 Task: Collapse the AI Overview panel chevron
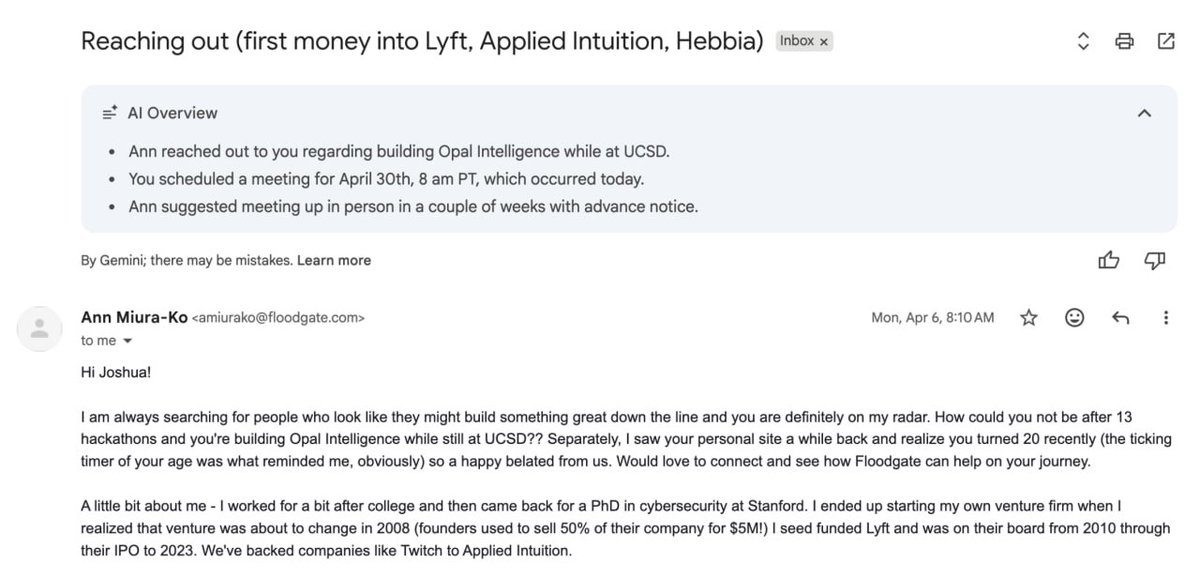pyautogui.click(x=1145, y=113)
